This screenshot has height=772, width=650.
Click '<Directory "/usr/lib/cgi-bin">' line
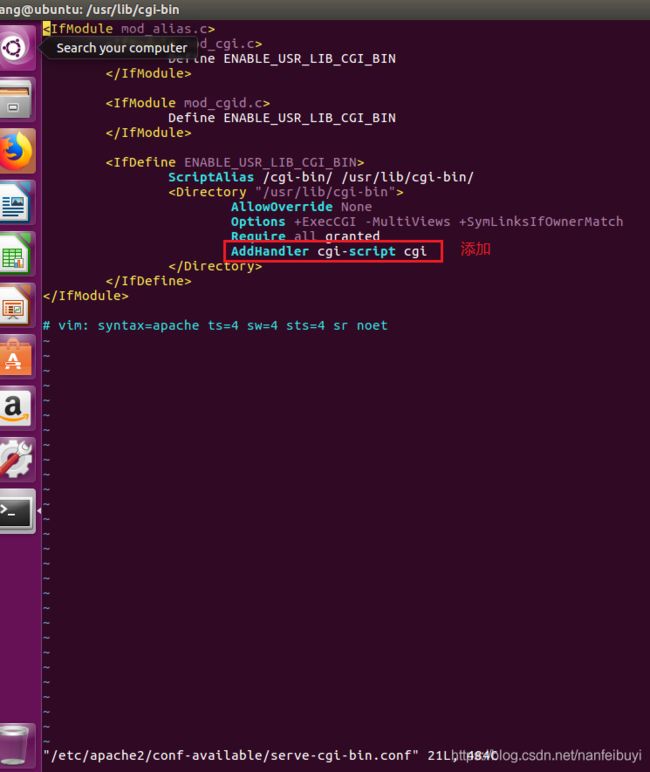[x=286, y=192]
